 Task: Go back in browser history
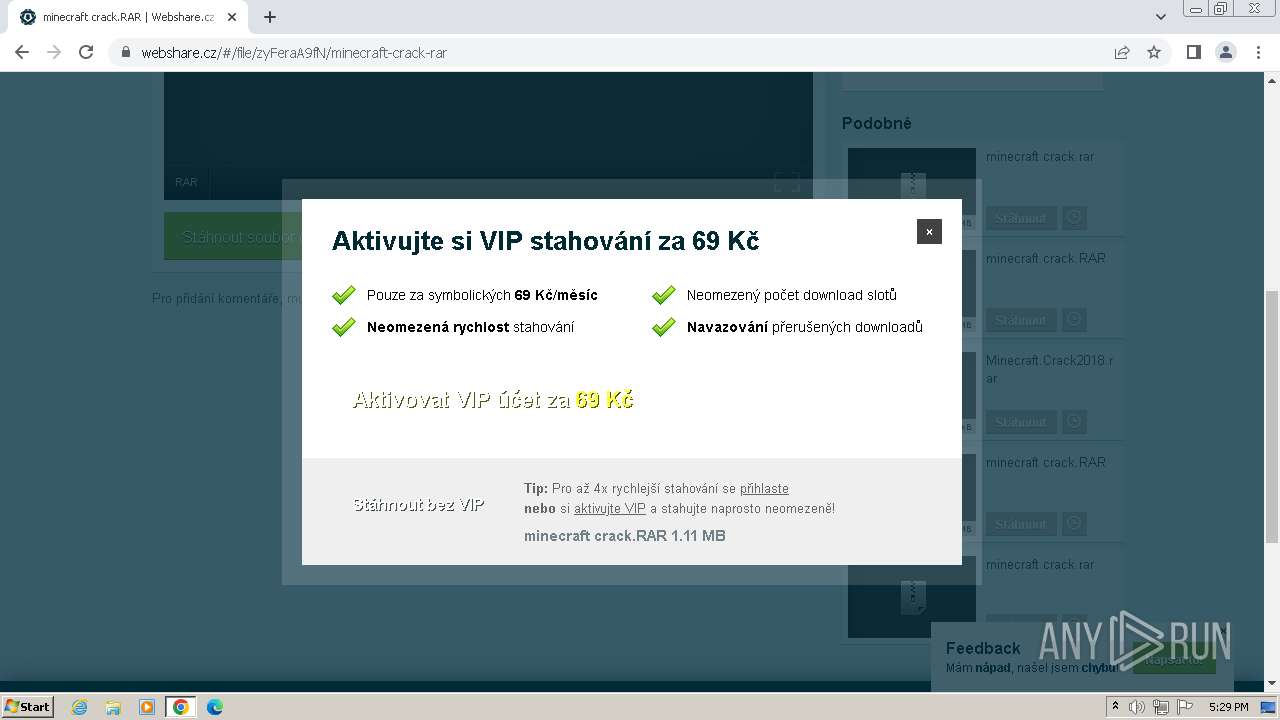point(22,52)
